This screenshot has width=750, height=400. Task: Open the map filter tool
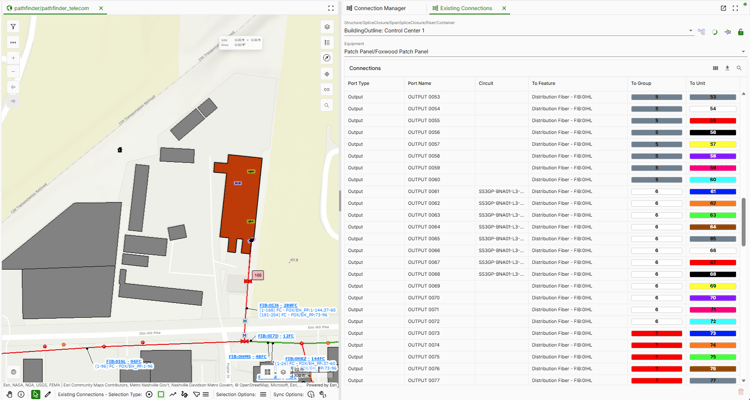(x=13, y=27)
